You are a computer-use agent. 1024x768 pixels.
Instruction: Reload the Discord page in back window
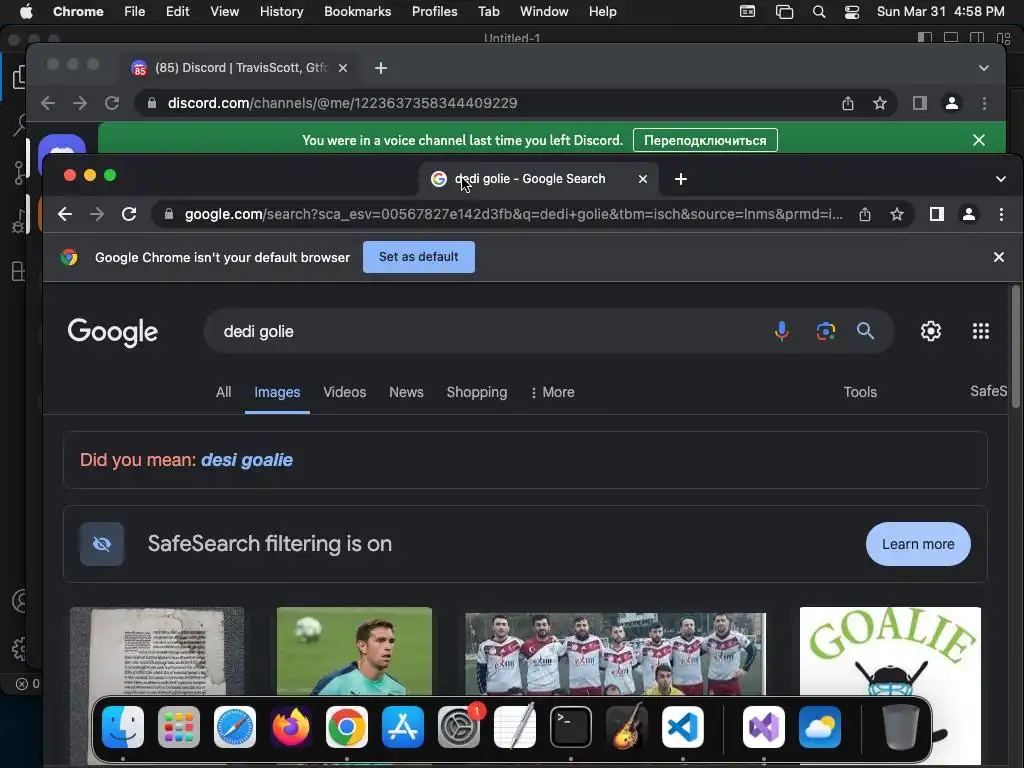pyautogui.click(x=112, y=103)
